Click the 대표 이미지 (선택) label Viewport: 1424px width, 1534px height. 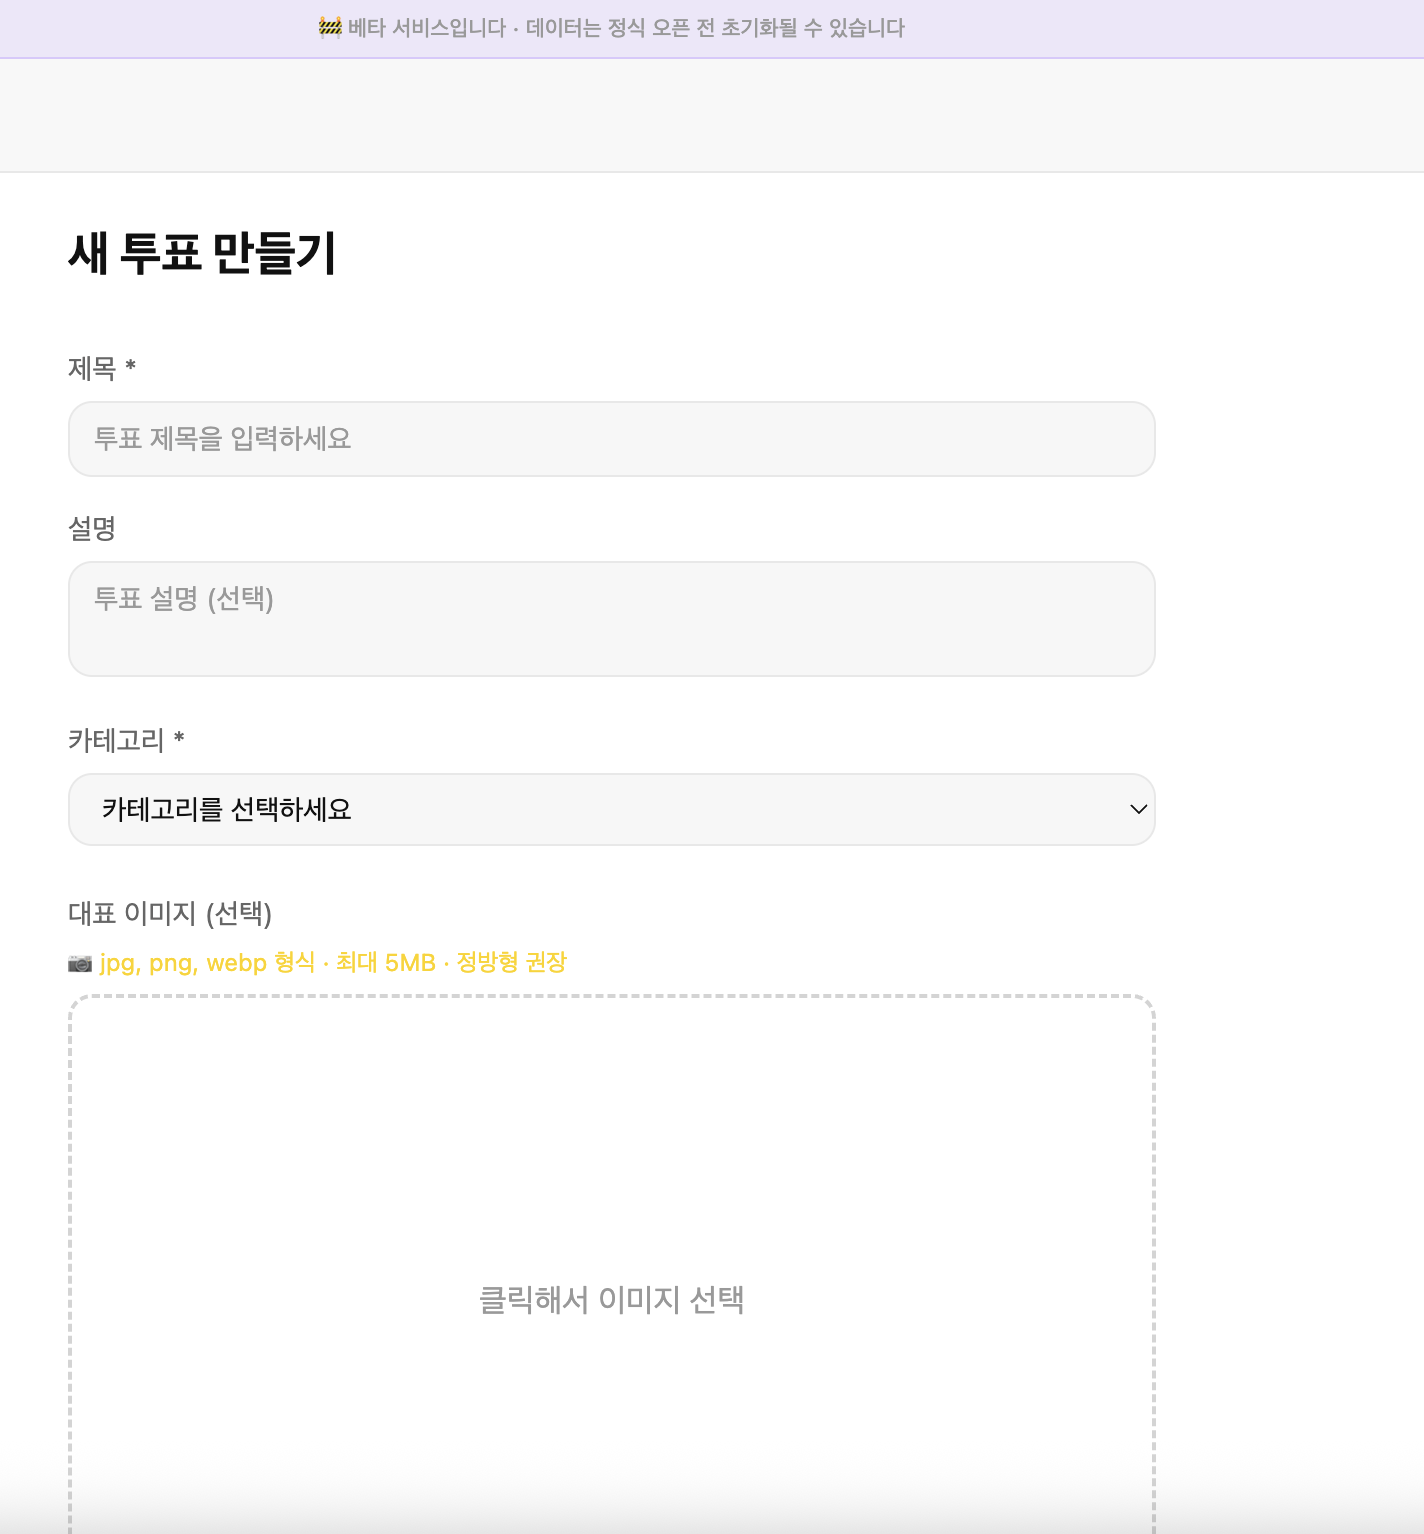(170, 913)
